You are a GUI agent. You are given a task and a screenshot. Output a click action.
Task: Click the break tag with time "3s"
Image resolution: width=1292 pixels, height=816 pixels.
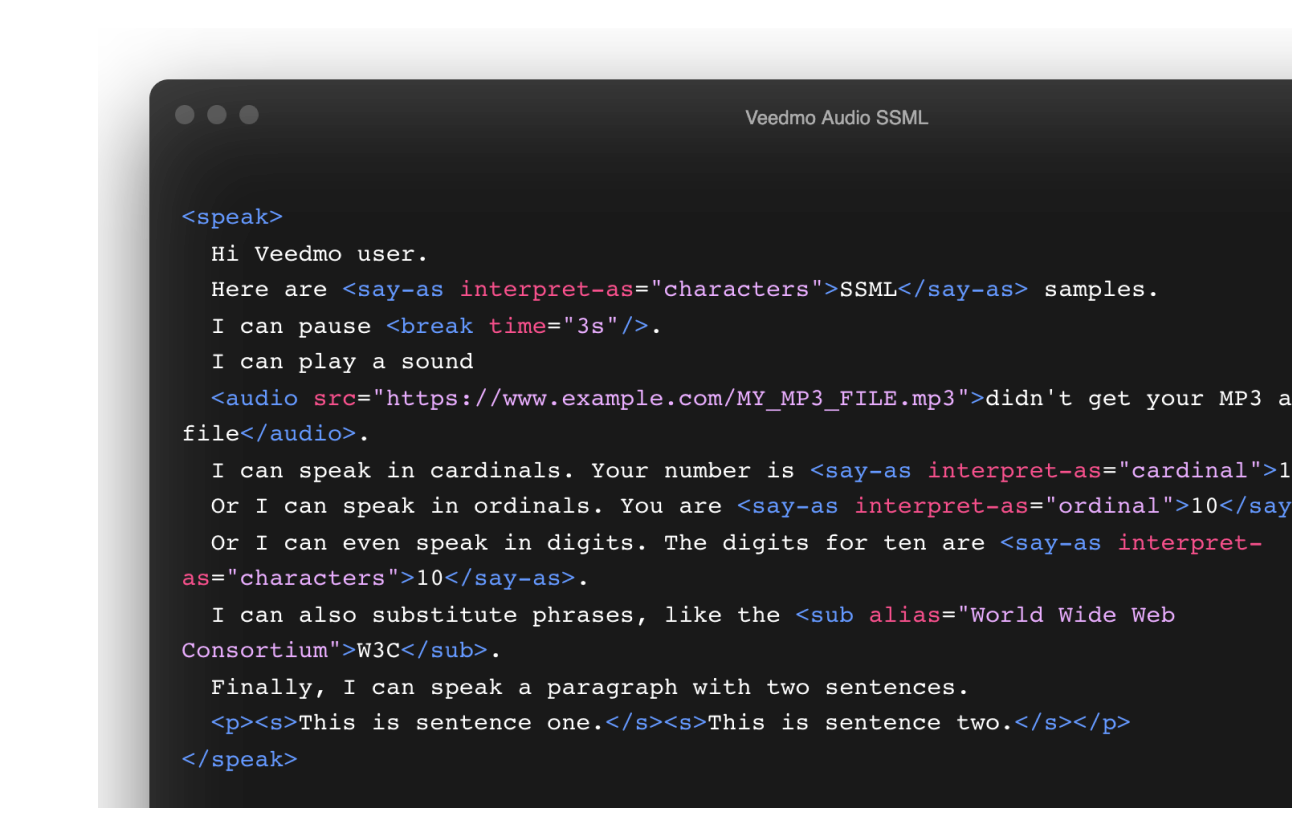[517, 326]
